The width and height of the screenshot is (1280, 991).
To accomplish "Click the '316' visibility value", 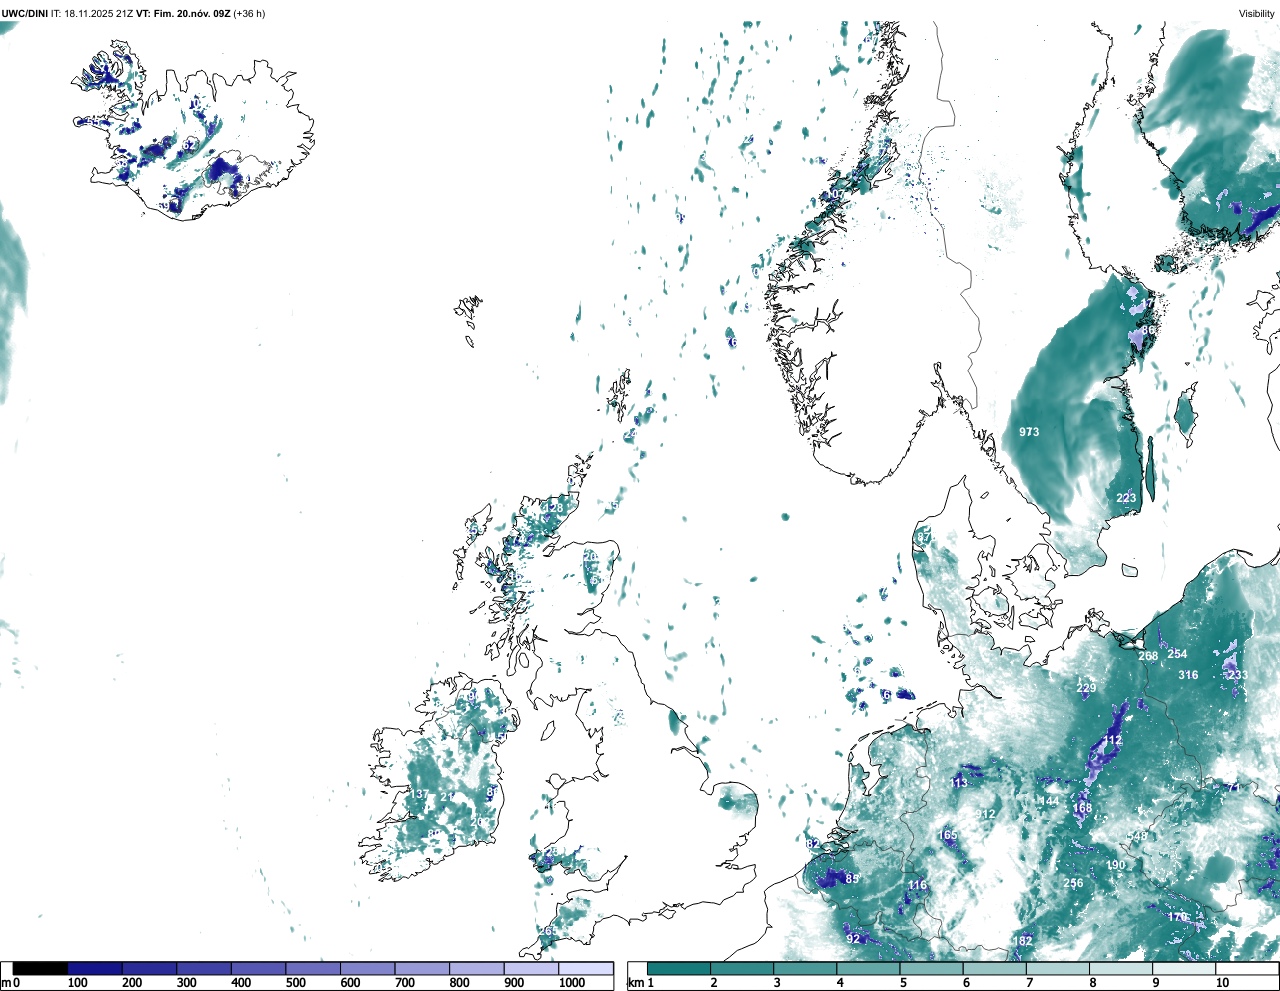I will click(1188, 675).
